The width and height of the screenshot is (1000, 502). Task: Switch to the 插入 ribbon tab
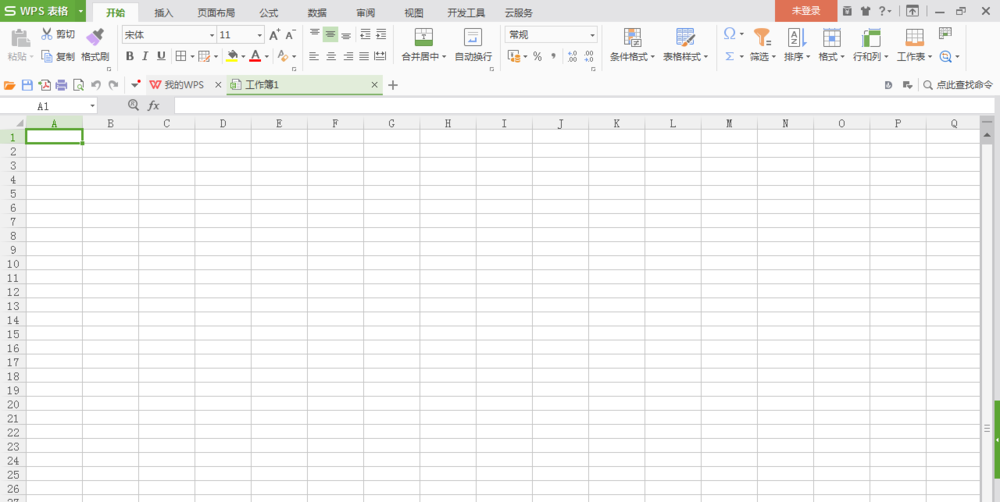point(163,13)
